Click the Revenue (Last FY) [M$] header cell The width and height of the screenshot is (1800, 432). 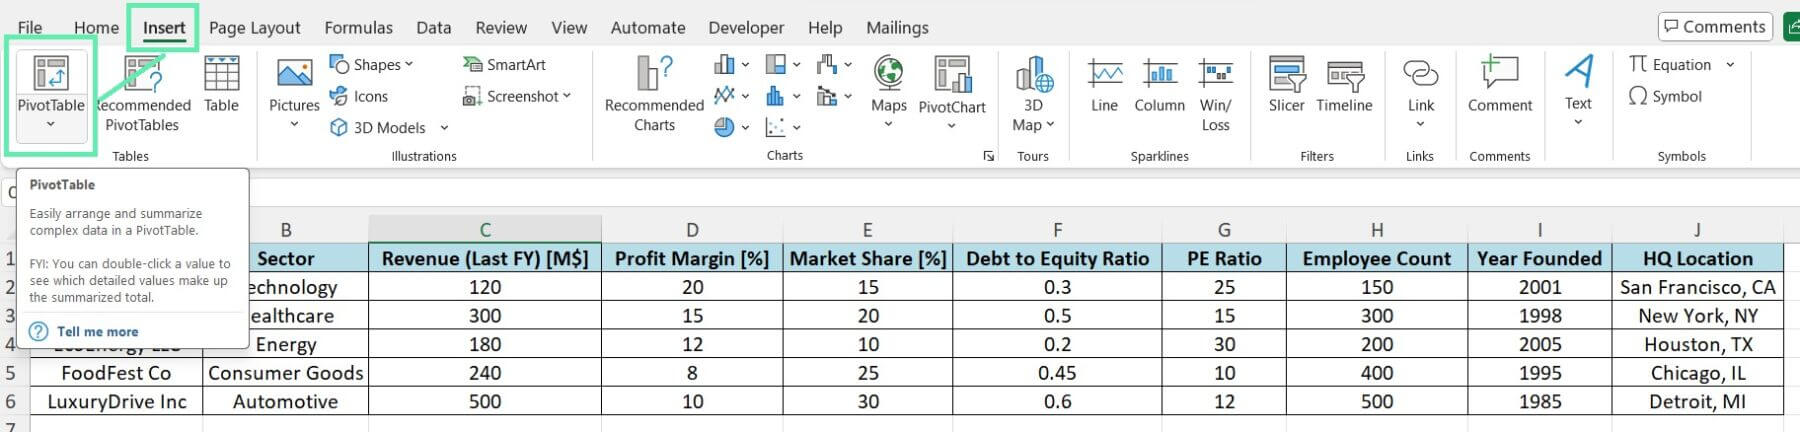(x=485, y=258)
